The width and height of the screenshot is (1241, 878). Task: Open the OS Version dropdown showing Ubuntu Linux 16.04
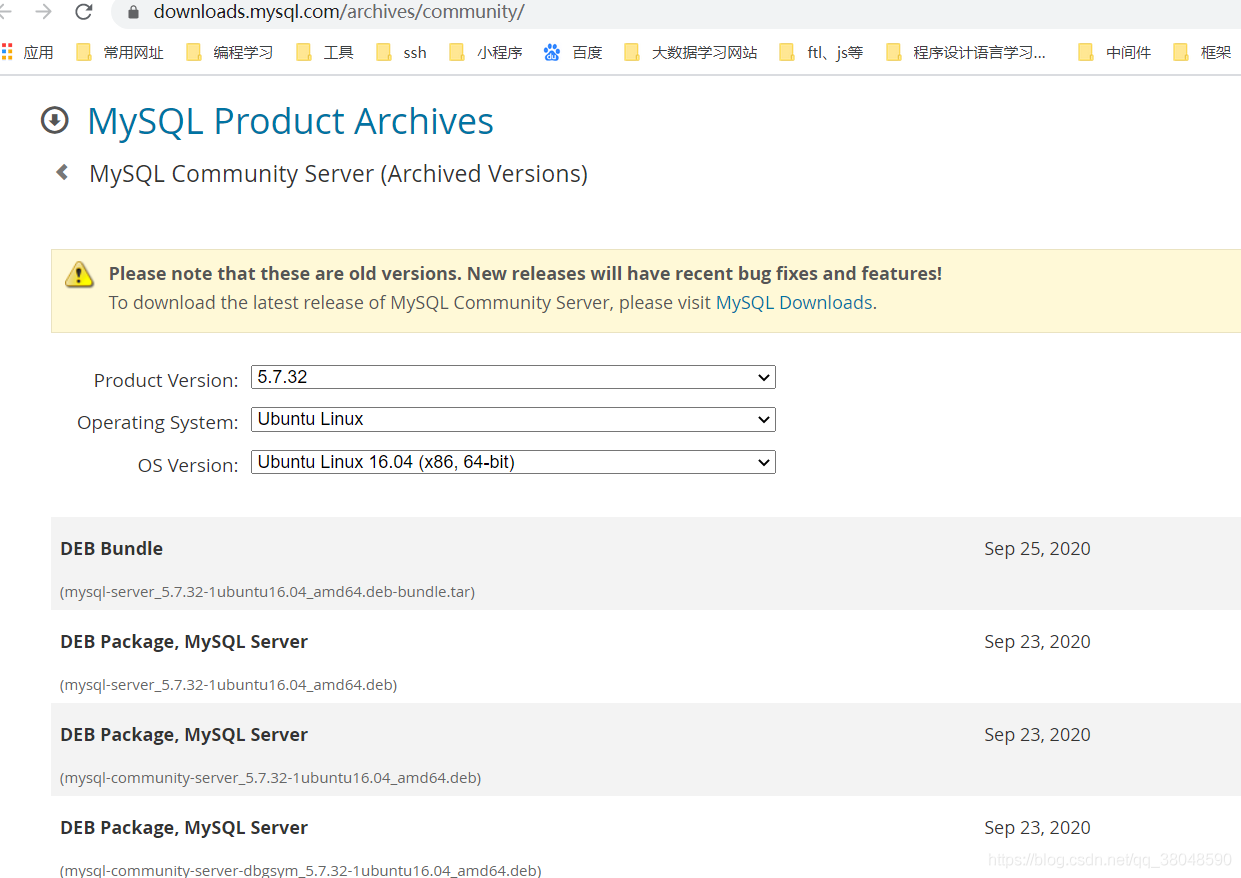(x=513, y=462)
